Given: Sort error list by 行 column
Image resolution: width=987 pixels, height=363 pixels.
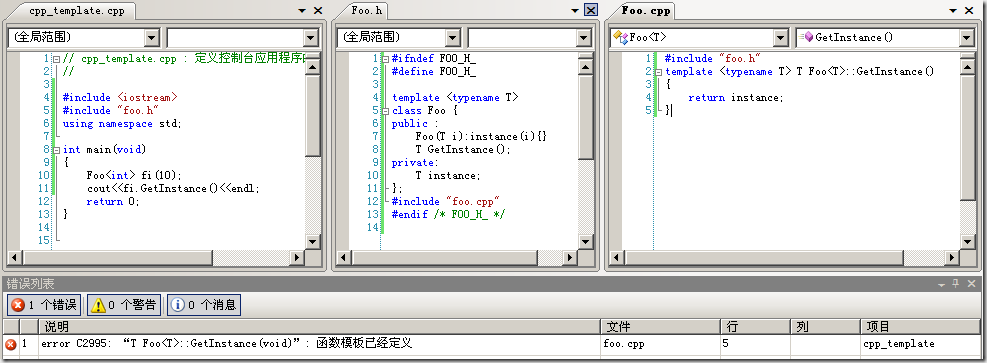Looking at the screenshot, I should [x=755, y=327].
